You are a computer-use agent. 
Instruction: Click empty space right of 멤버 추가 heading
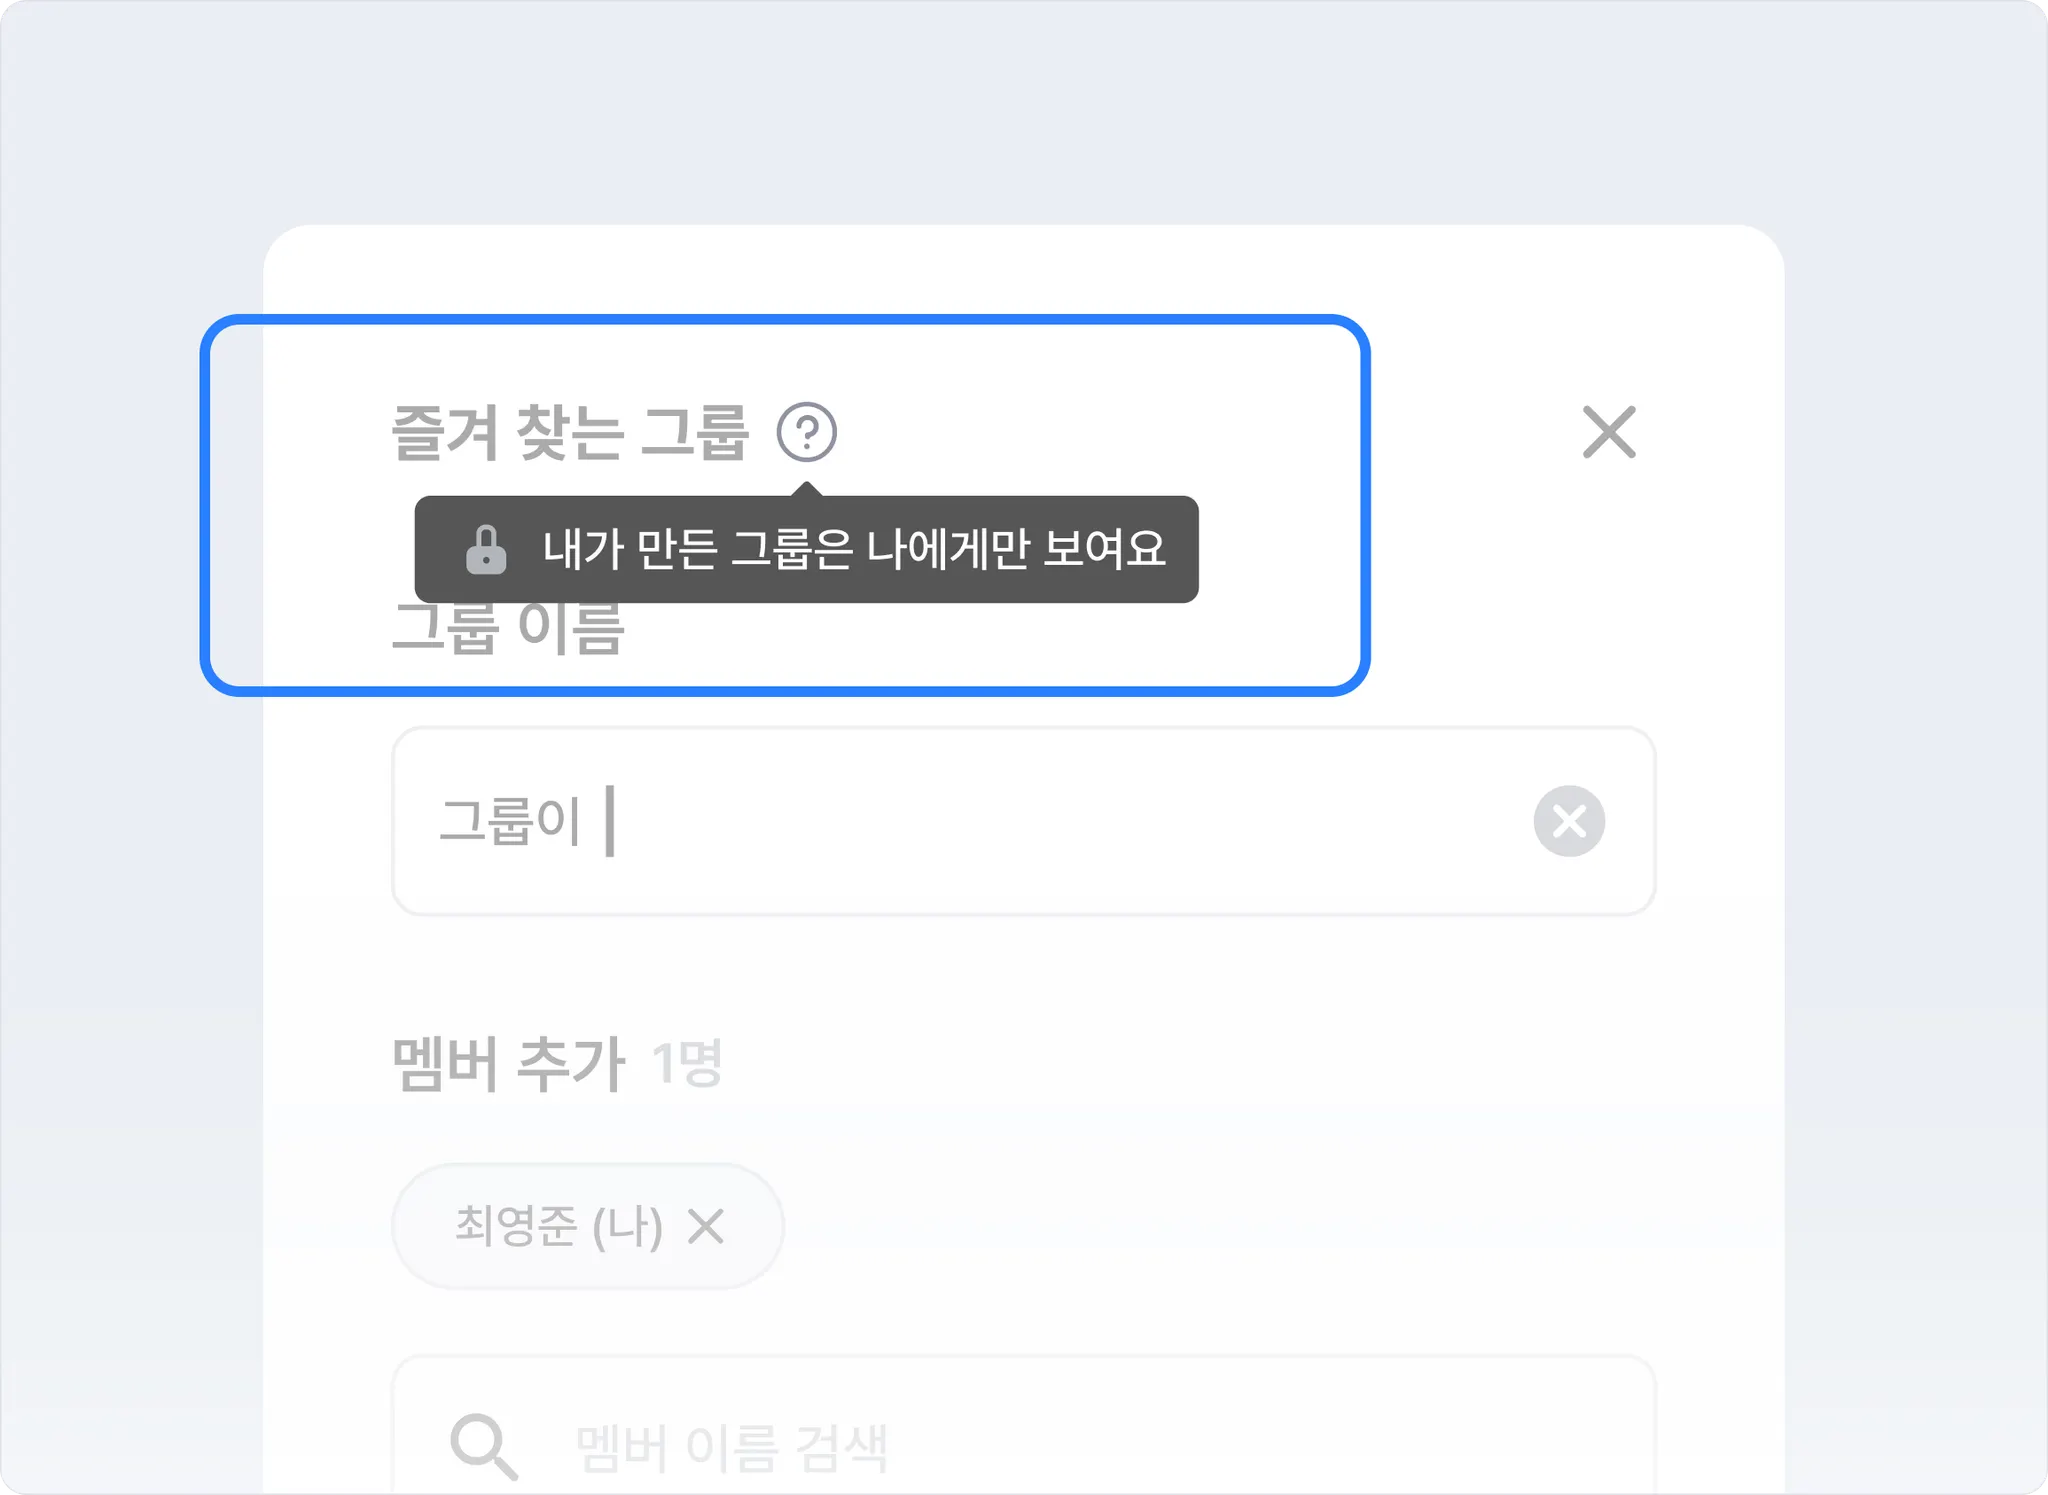click(1200, 1063)
